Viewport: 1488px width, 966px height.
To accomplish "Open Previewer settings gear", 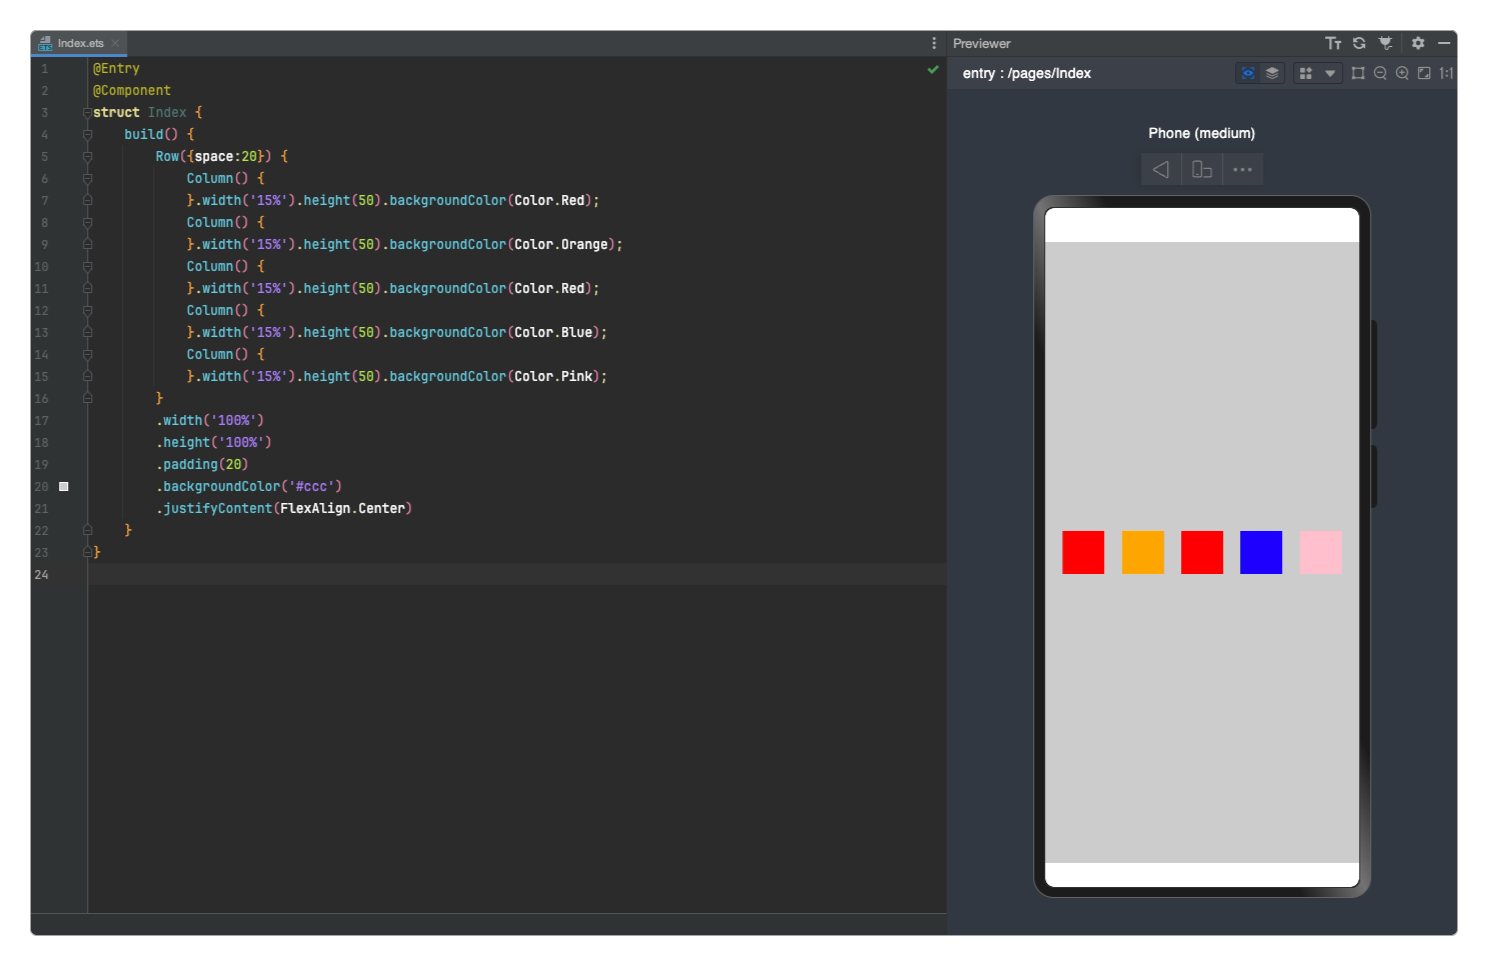I will (x=1418, y=43).
